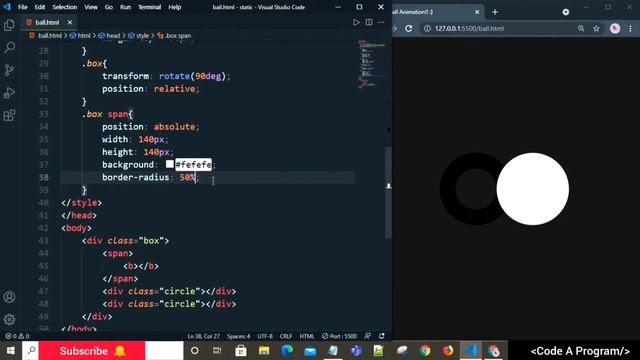Viewport: 640px width, 360px height.
Task: Click the style breadcrumb segment
Action: 142,36
